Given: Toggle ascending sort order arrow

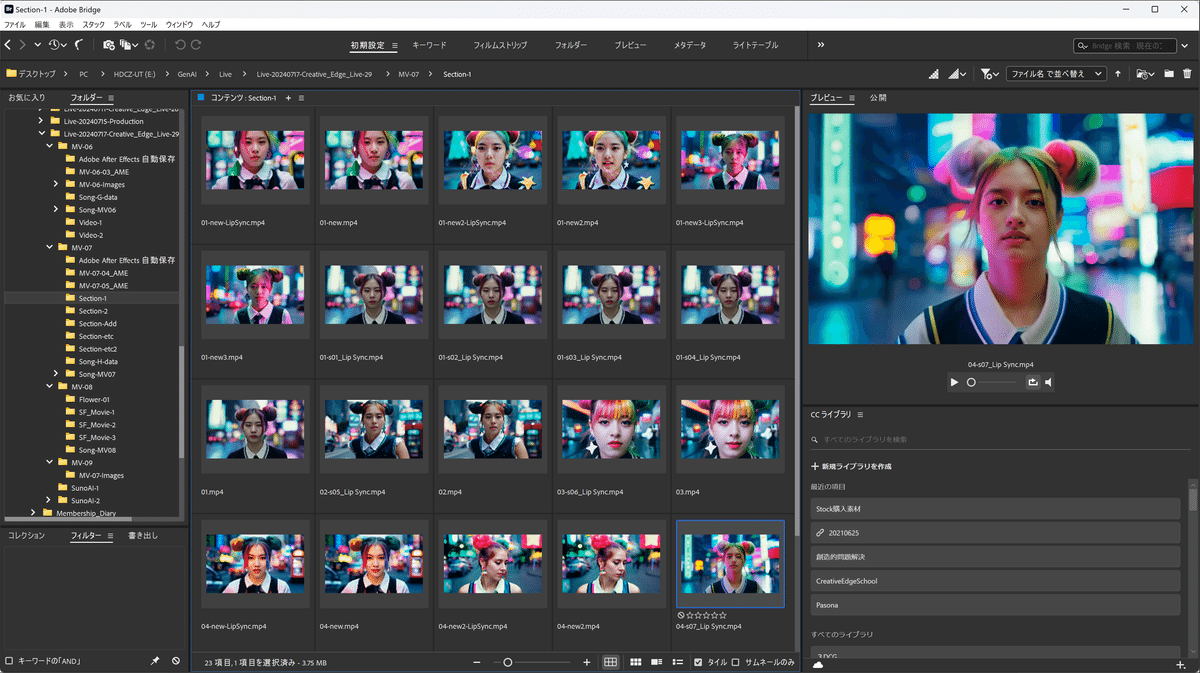Looking at the screenshot, I should 1117,74.
